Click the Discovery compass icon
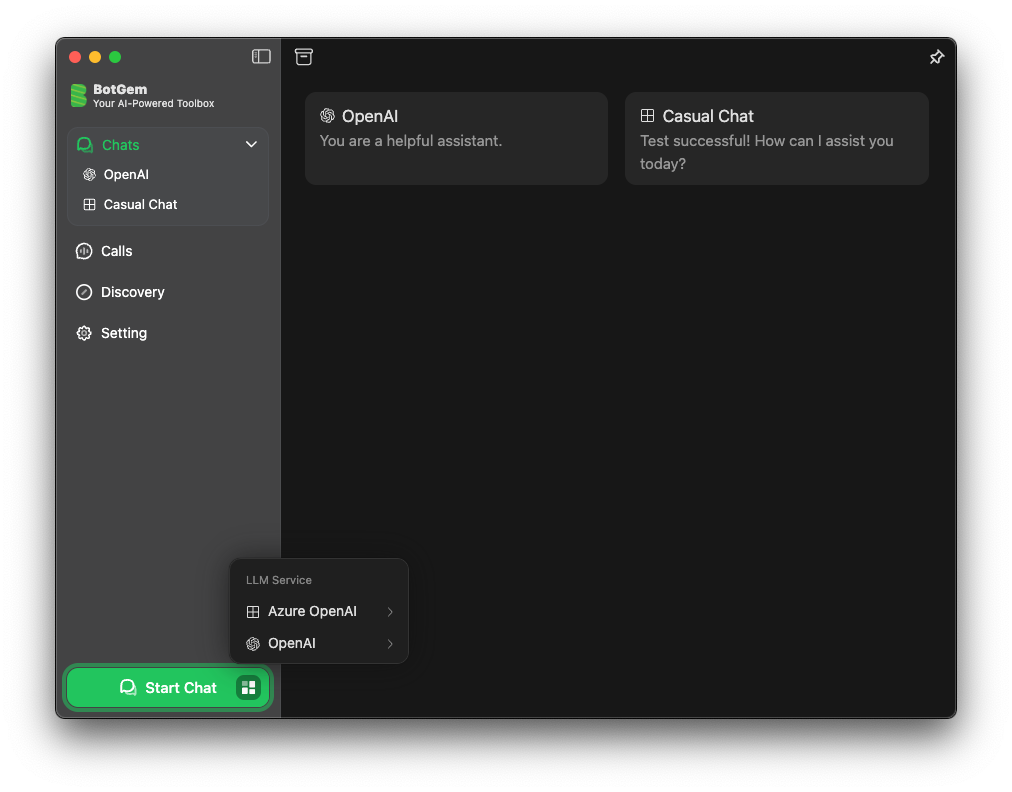 pyautogui.click(x=84, y=292)
